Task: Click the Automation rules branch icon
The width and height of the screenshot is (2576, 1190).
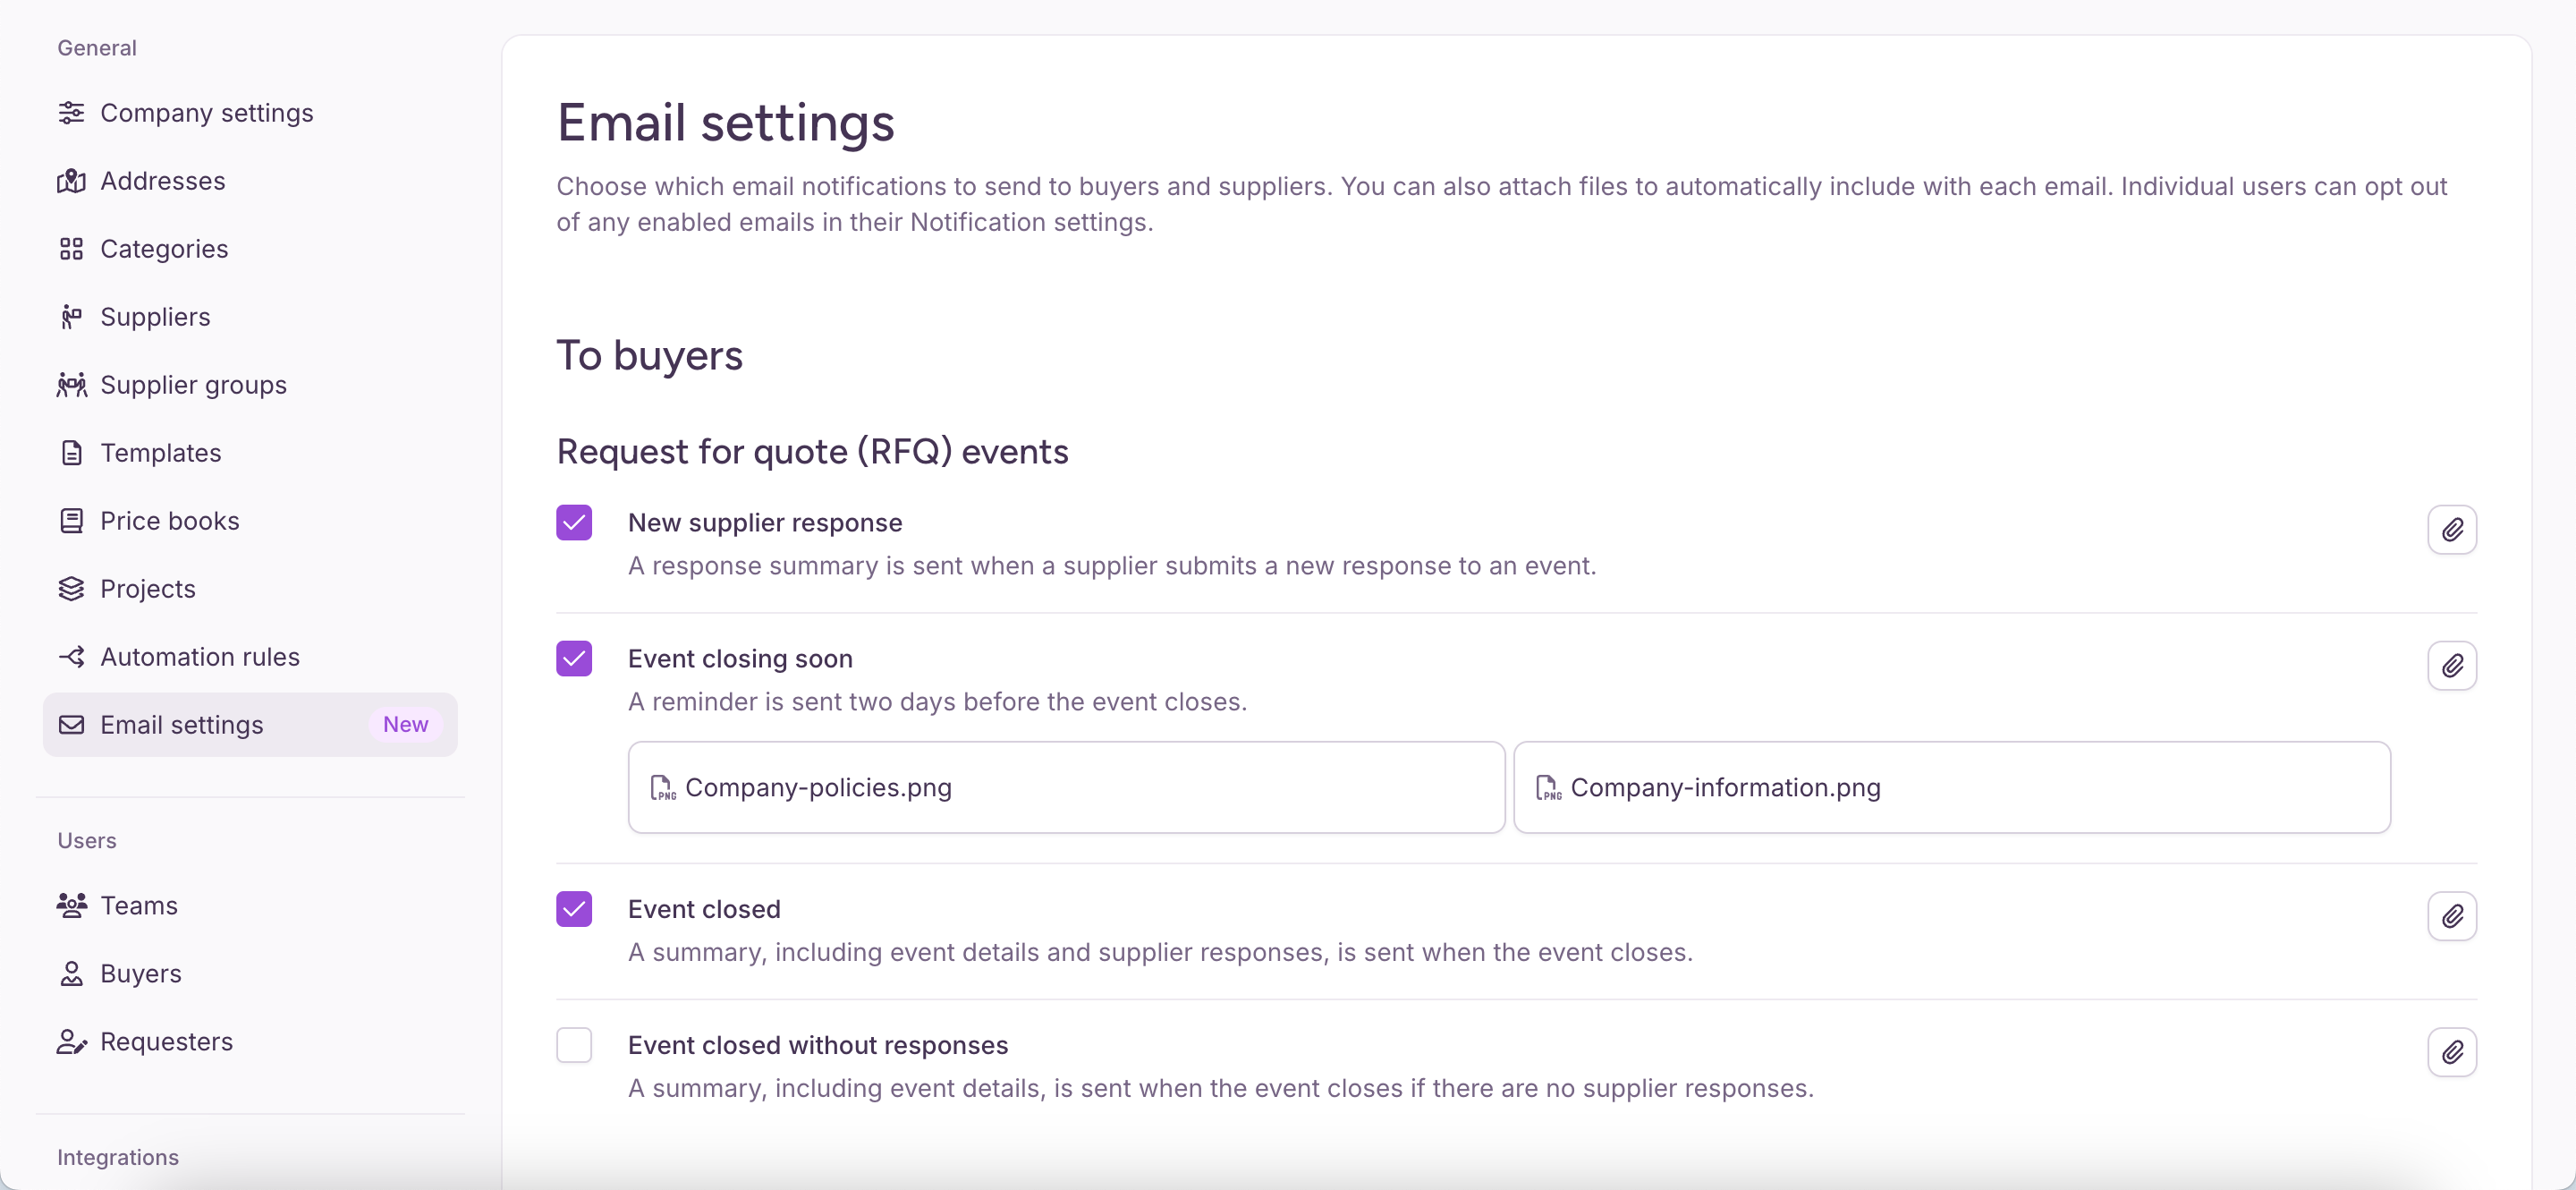Action: pyautogui.click(x=71, y=657)
